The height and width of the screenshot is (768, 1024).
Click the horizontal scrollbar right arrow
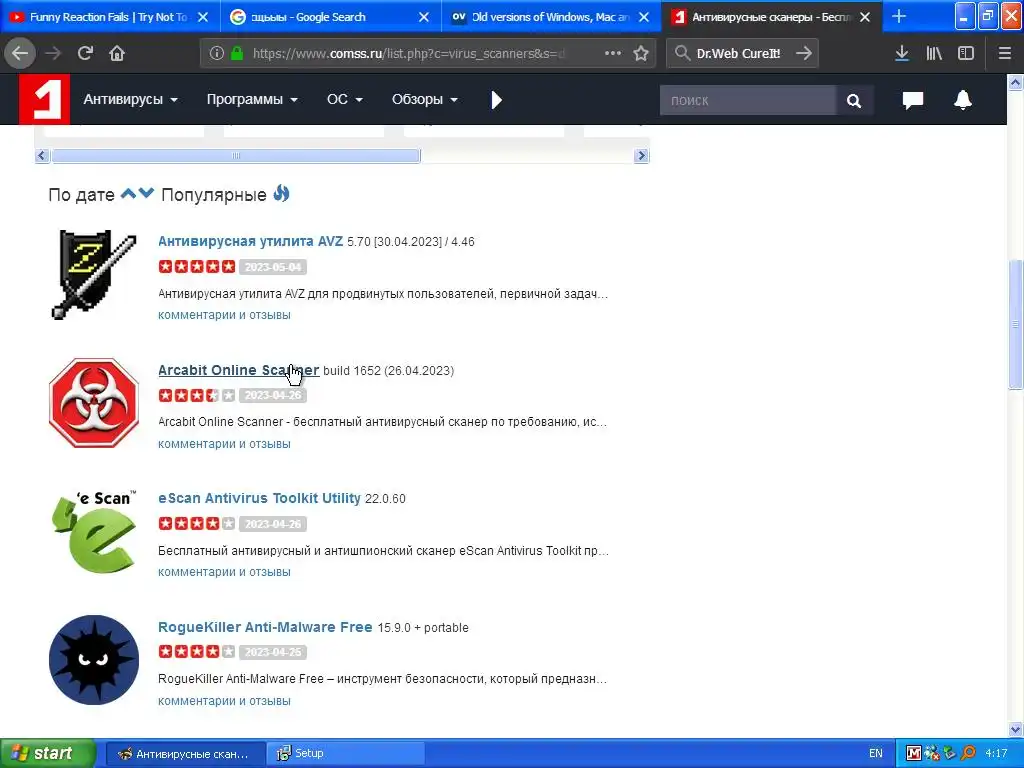point(641,155)
